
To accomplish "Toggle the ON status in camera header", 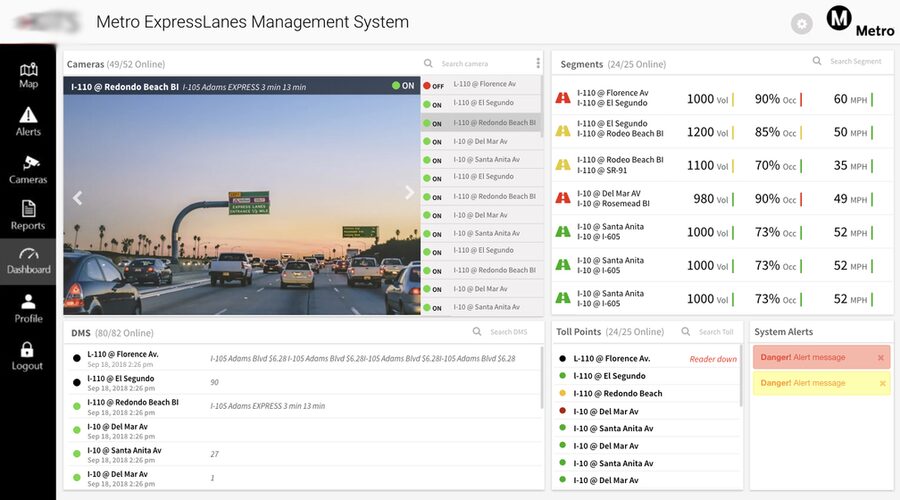I will click(403, 86).
